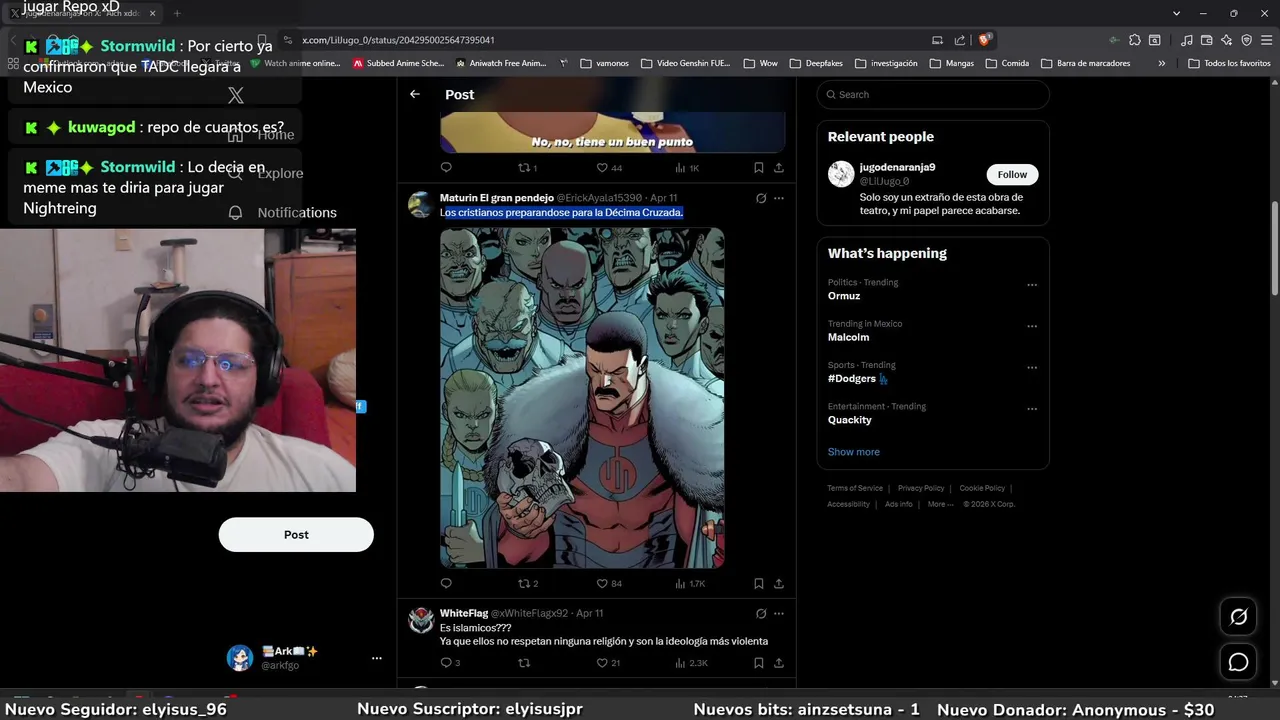Reply to the top post above Maturin

click(446, 168)
